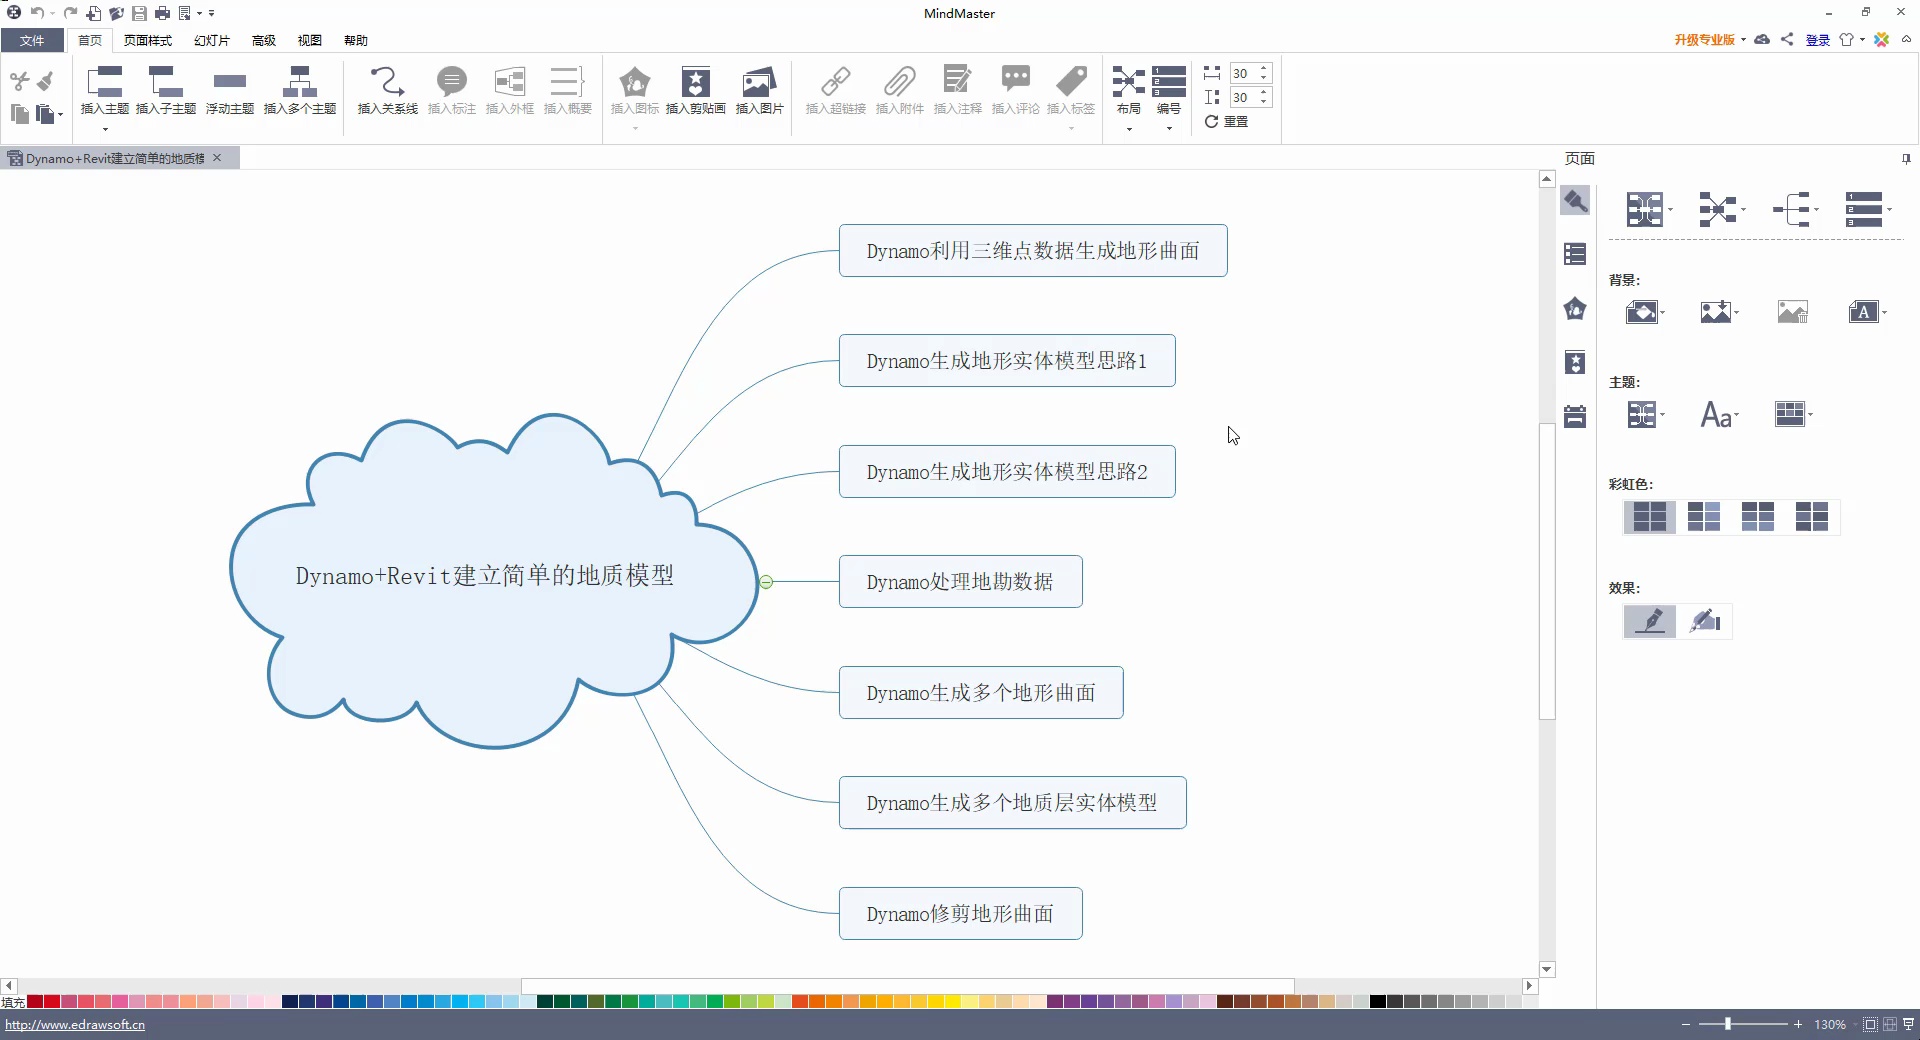Pin the 页面 panel open

click(x=1905, y=159)
